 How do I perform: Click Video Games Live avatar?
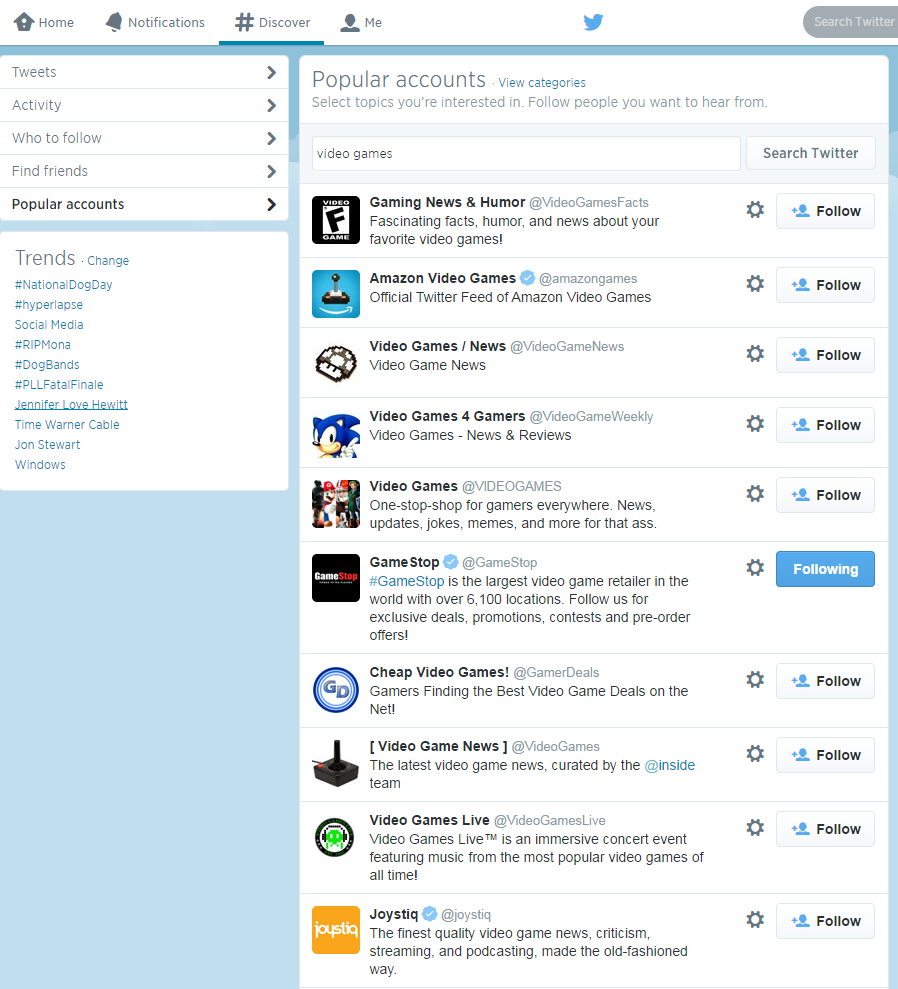336,837
